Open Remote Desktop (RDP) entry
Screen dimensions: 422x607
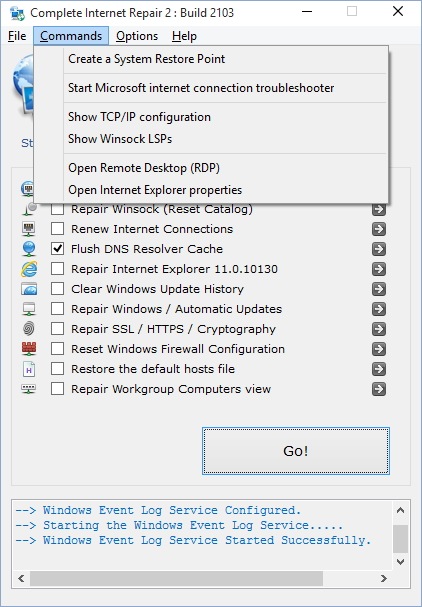pyautogui.click(x=226, y=168)
